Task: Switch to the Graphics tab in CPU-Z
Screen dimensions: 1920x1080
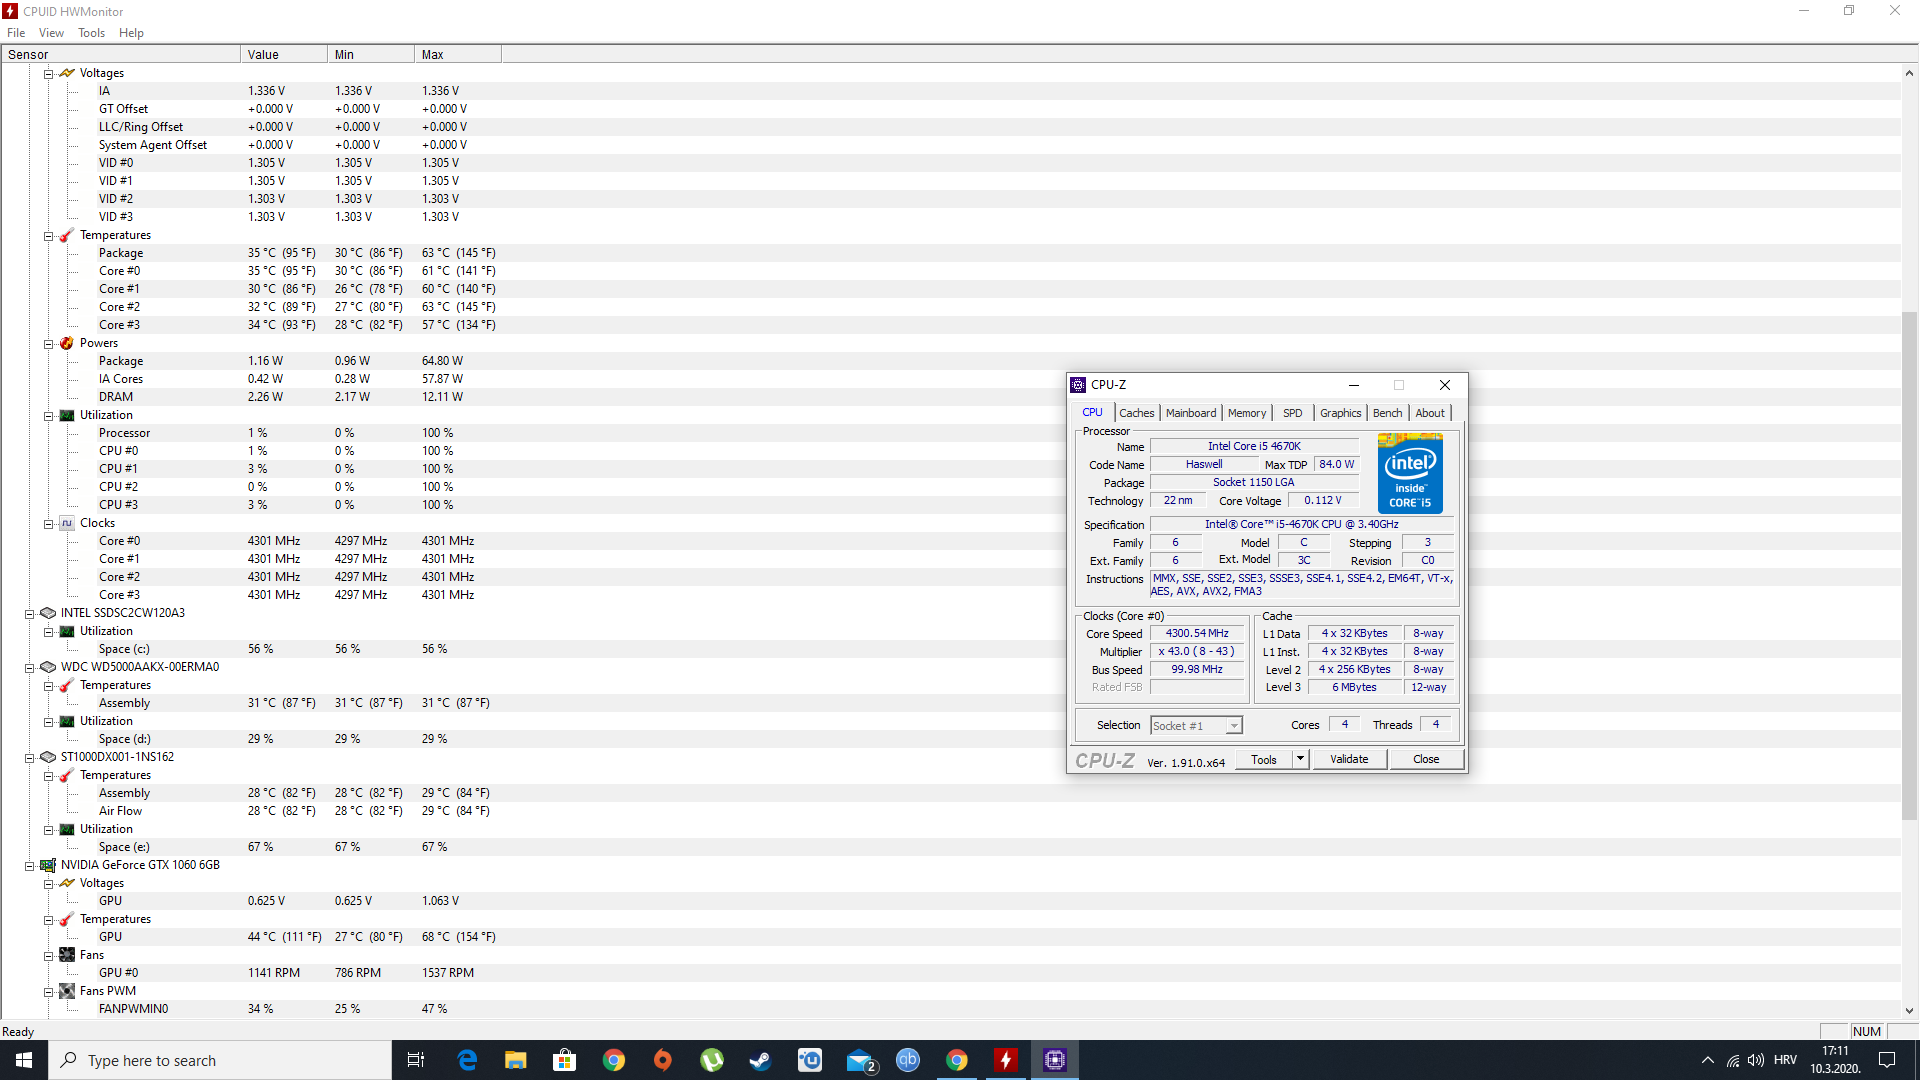Action: (x=1340, y=413)
